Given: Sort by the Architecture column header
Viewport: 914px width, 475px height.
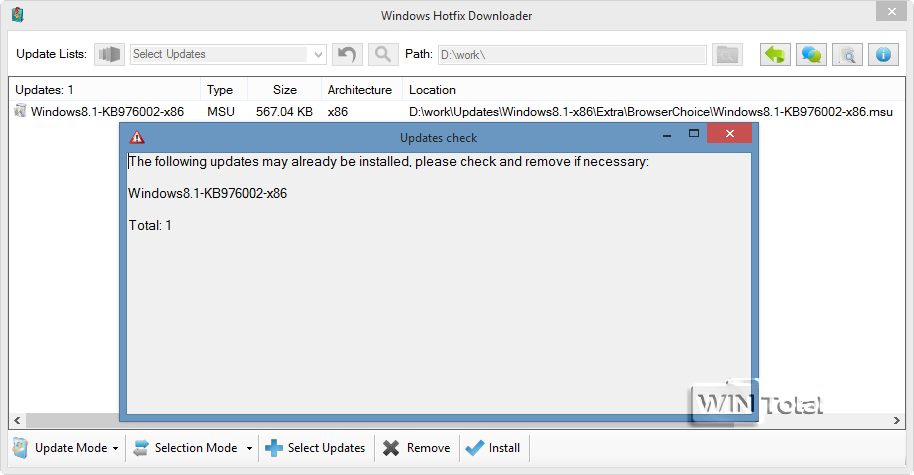Looking at the screenshot, I should click(x=360, y=90).
